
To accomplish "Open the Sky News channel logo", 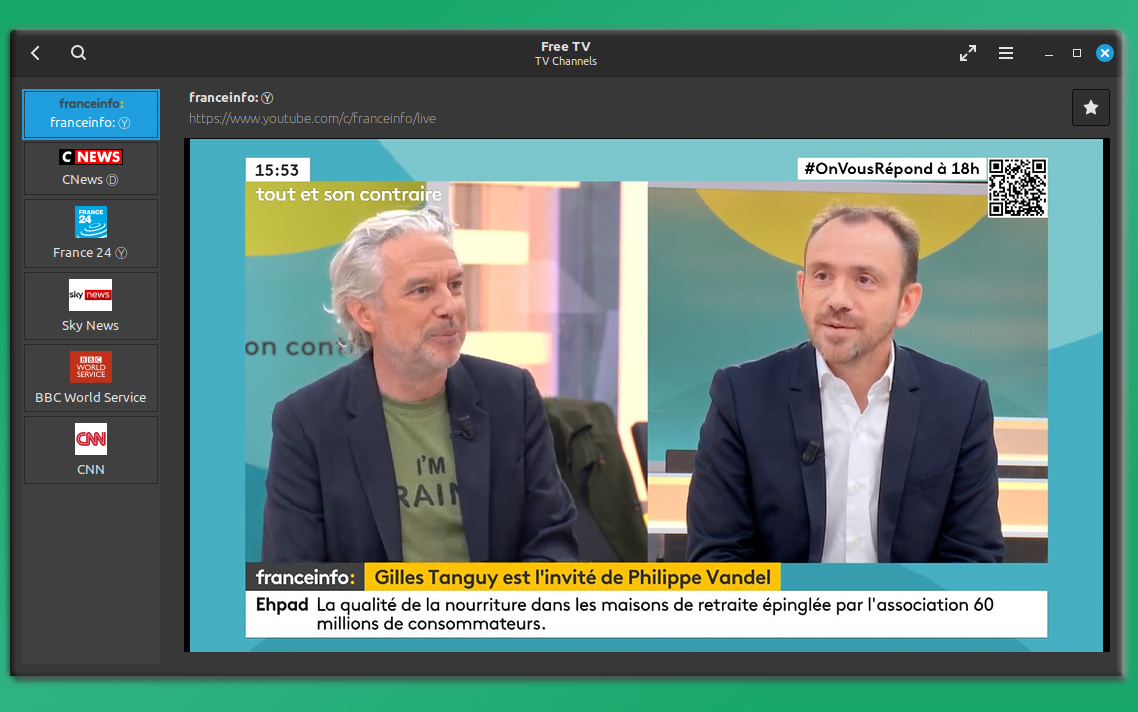I will pos(91,295).
